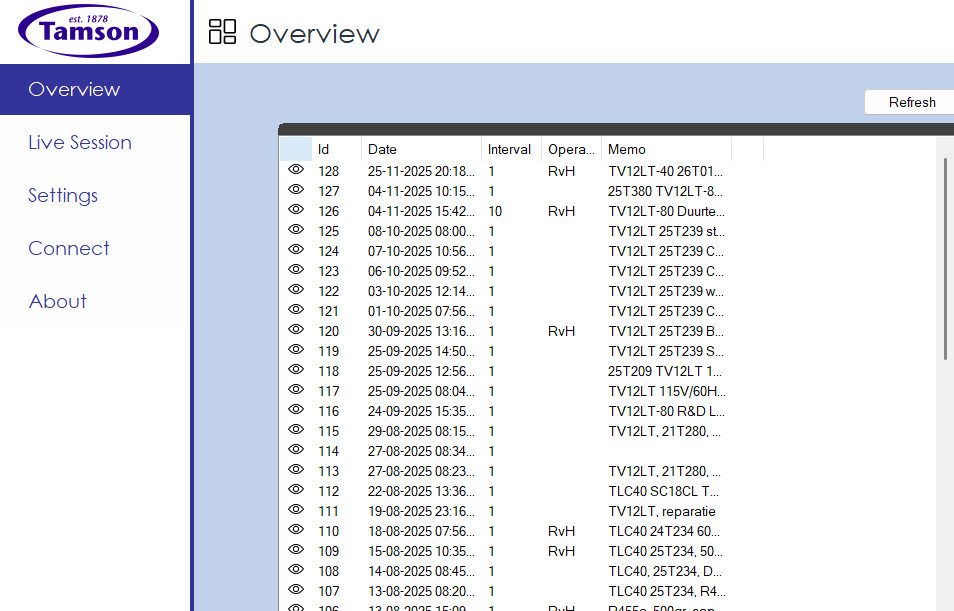Click the Memo column header
Viewport: 954px width, 611px height.
click(x=667, y=150)
